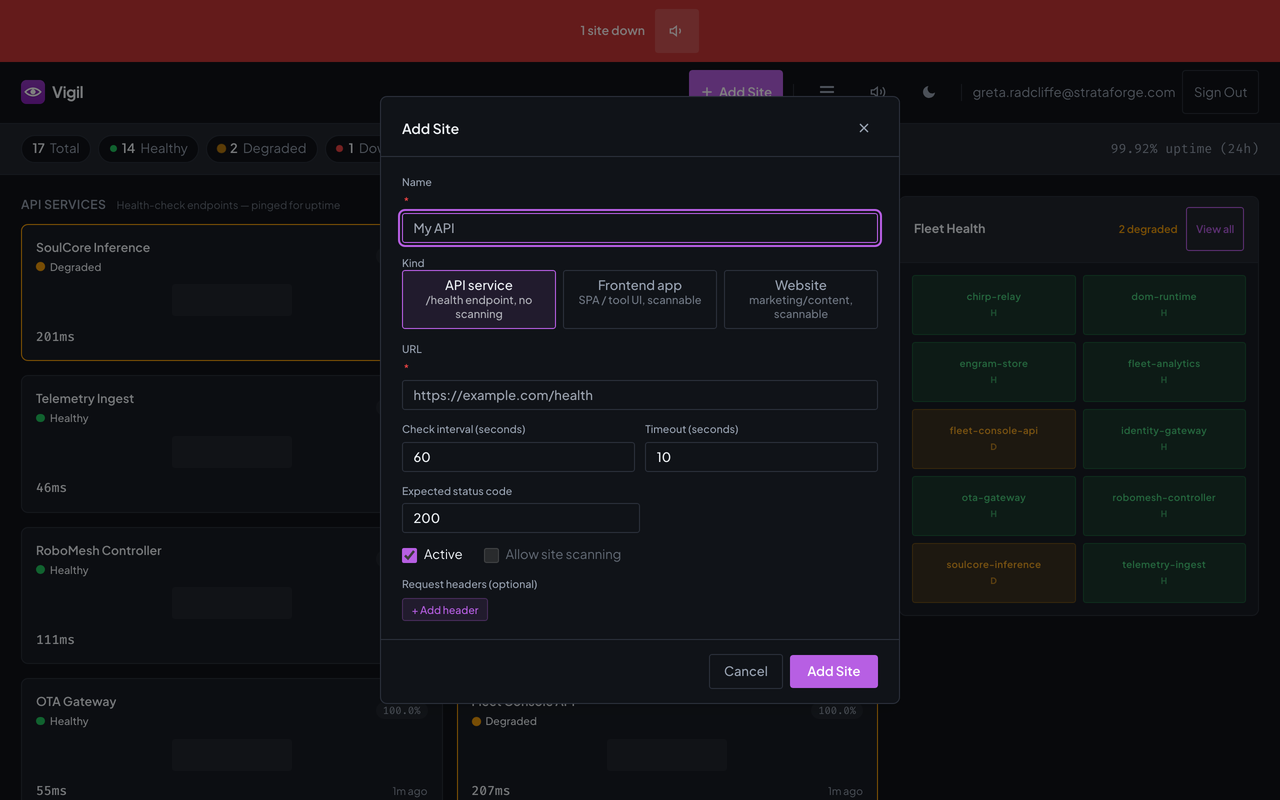Select the API service kind
Screen dimensions: 1280x800
coord(479,299)
